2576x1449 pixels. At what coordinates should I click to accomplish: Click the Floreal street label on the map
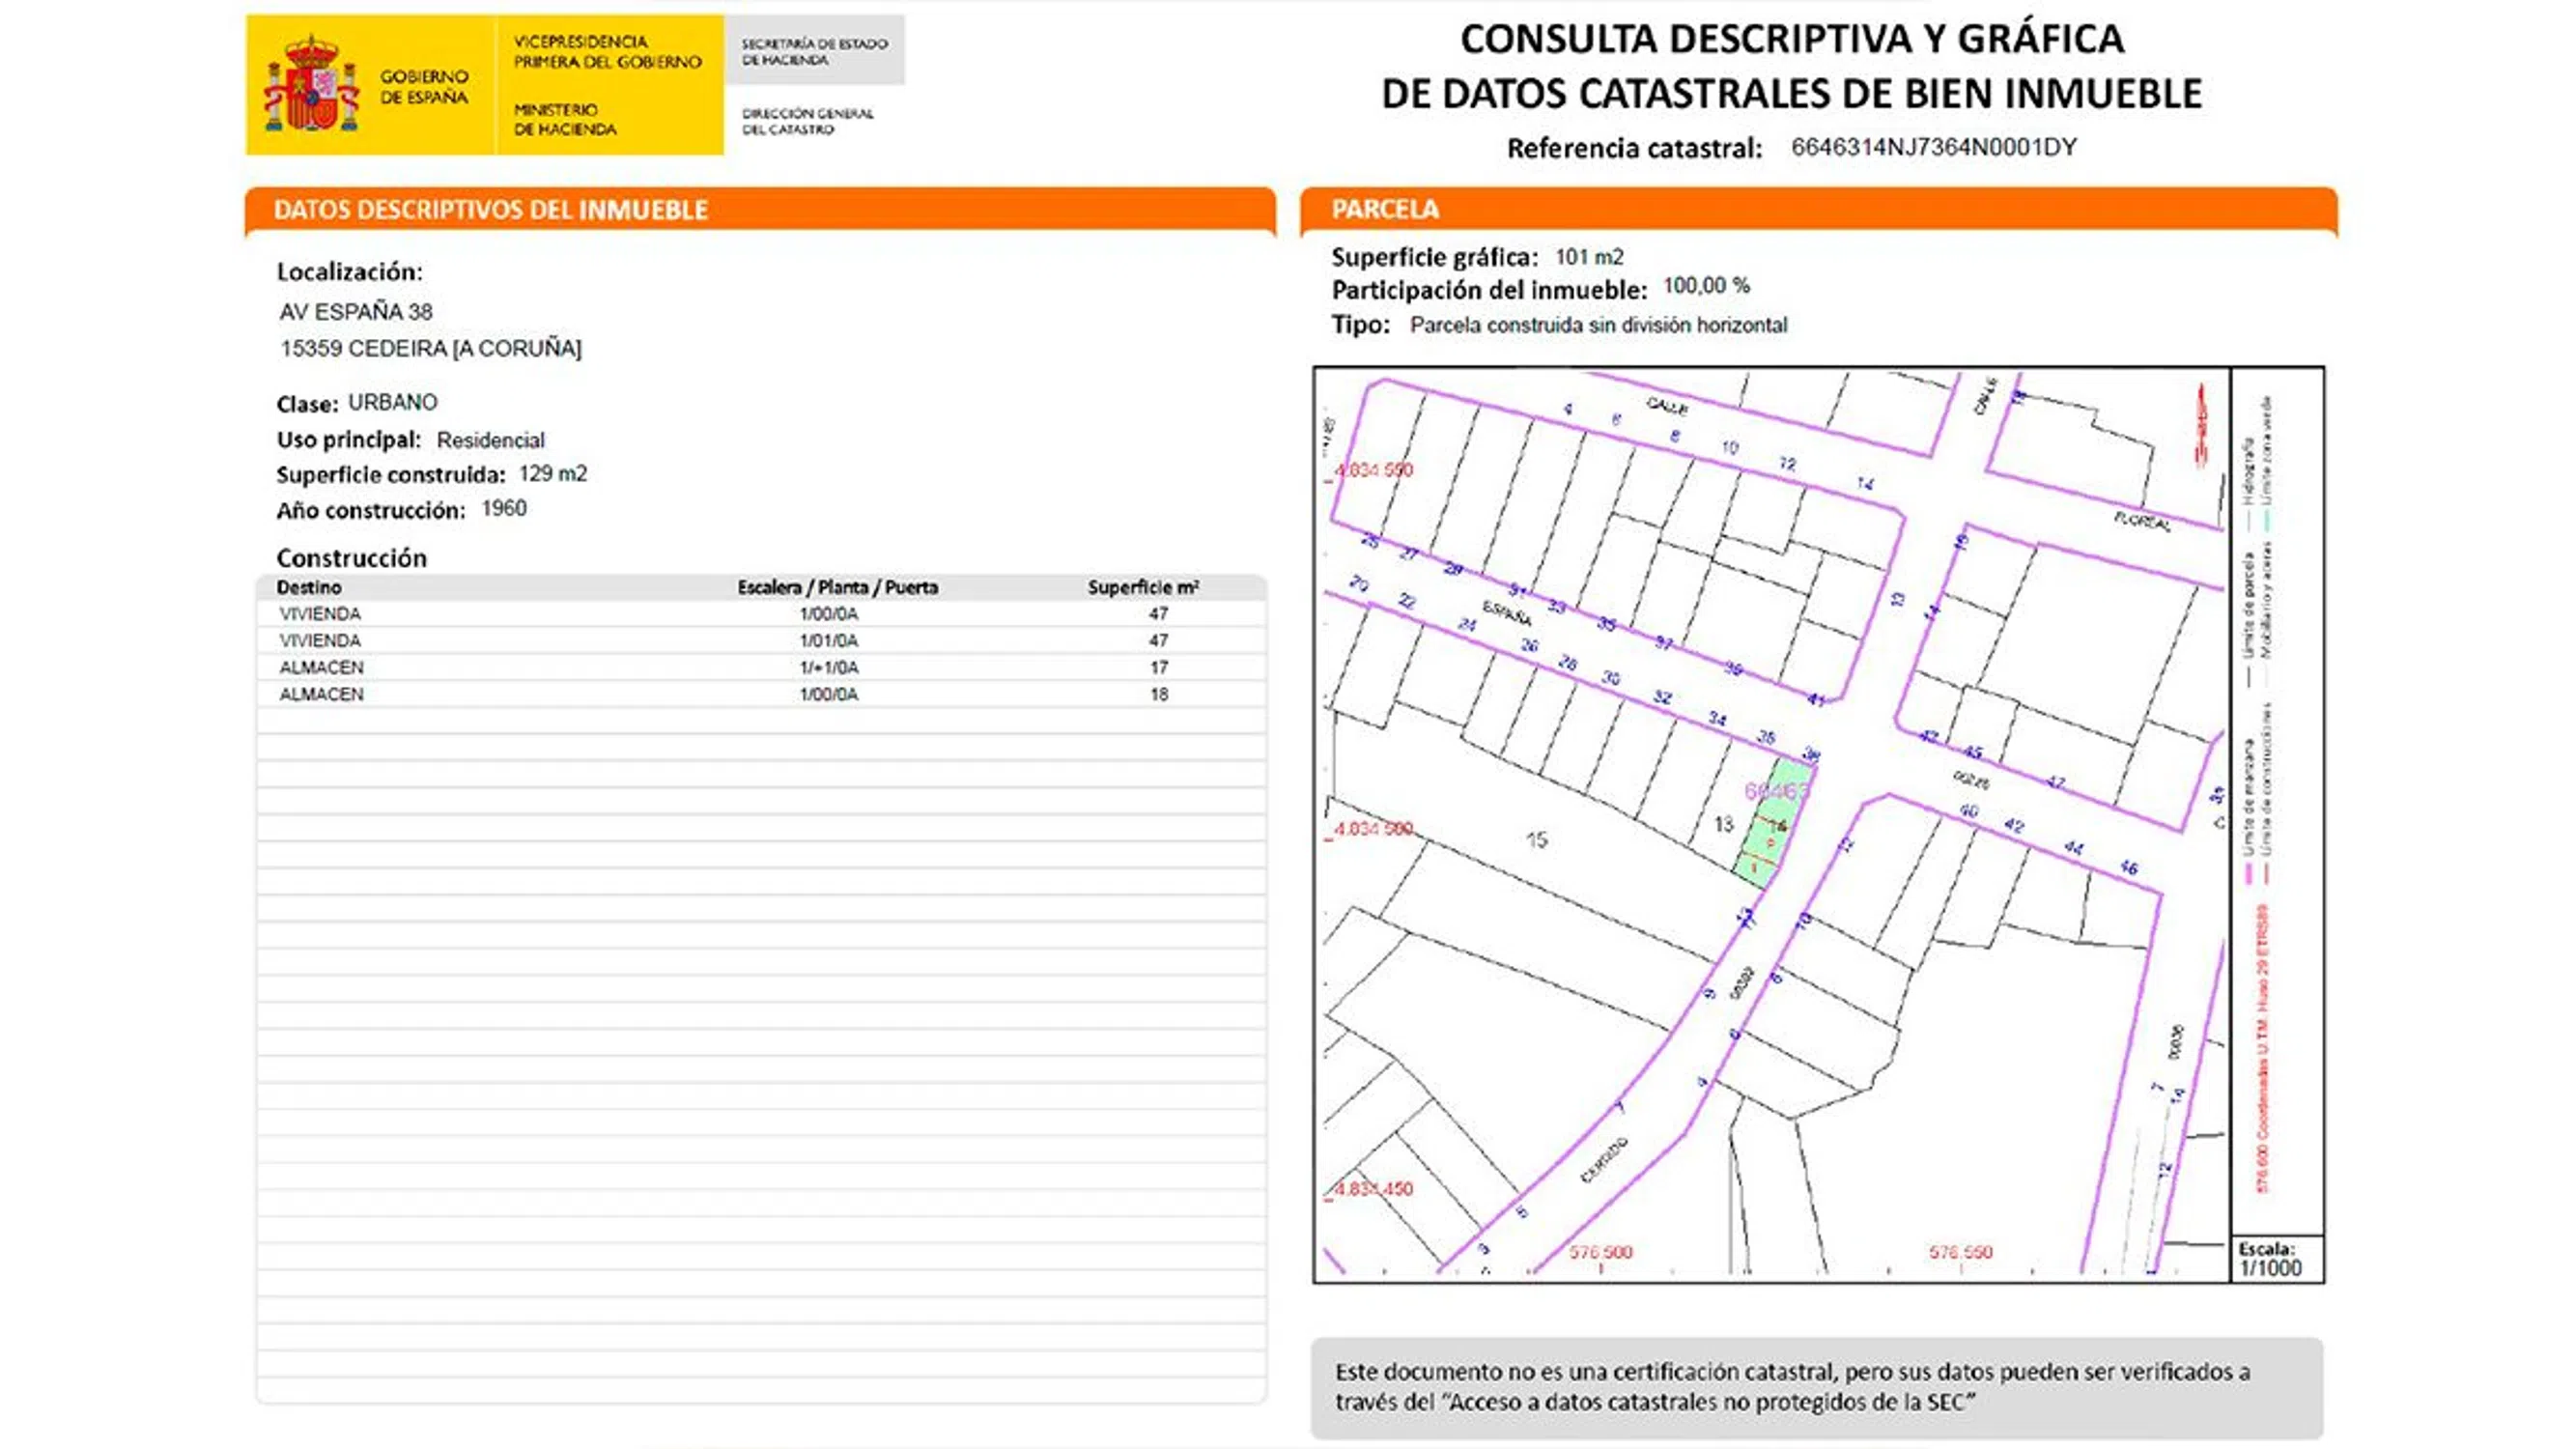tap(2142, 521)
